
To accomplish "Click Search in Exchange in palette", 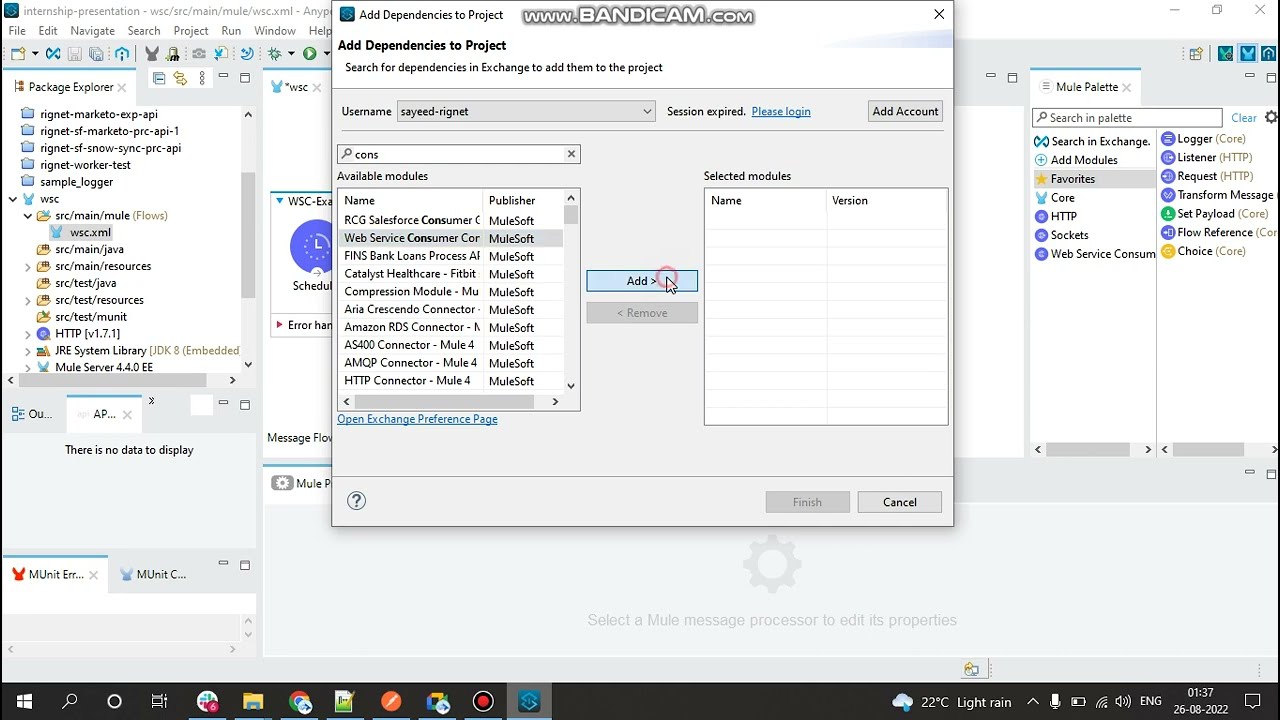I will point(1092,141).
